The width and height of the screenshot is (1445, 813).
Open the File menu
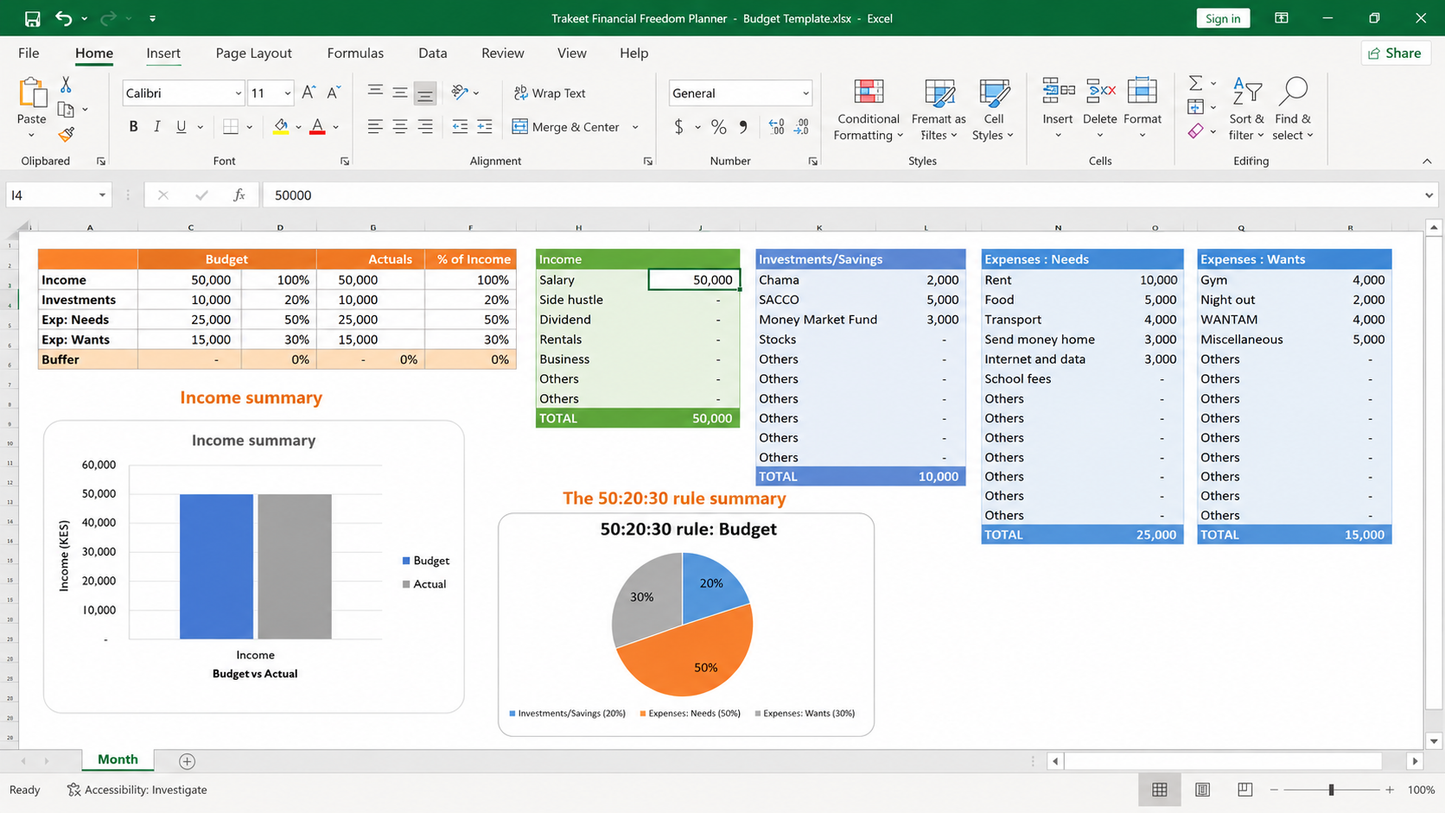pos(29,53)
